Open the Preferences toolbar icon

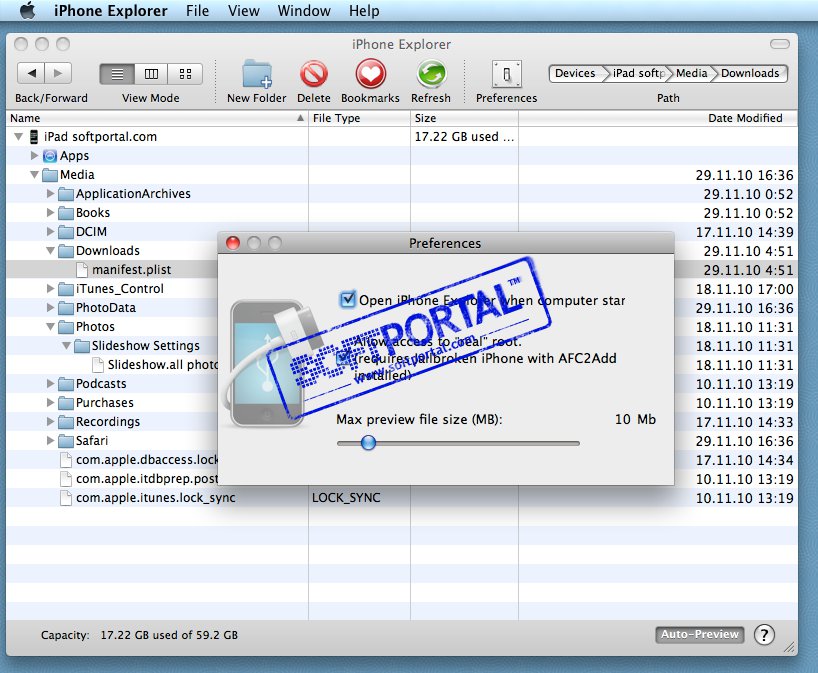(x=506, y=74)
